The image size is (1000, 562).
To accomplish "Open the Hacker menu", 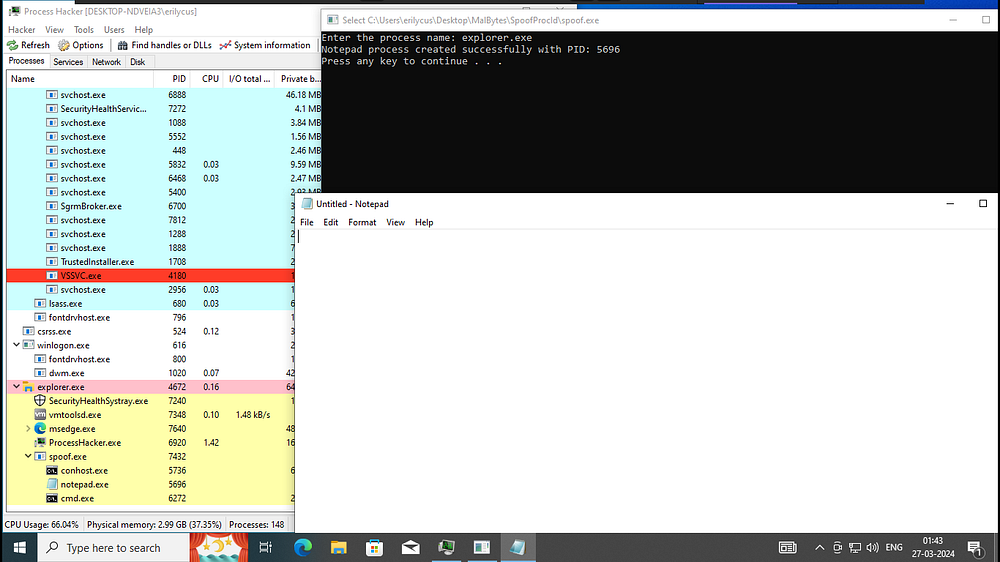I will pyautogui.click(x=22, y=29).
